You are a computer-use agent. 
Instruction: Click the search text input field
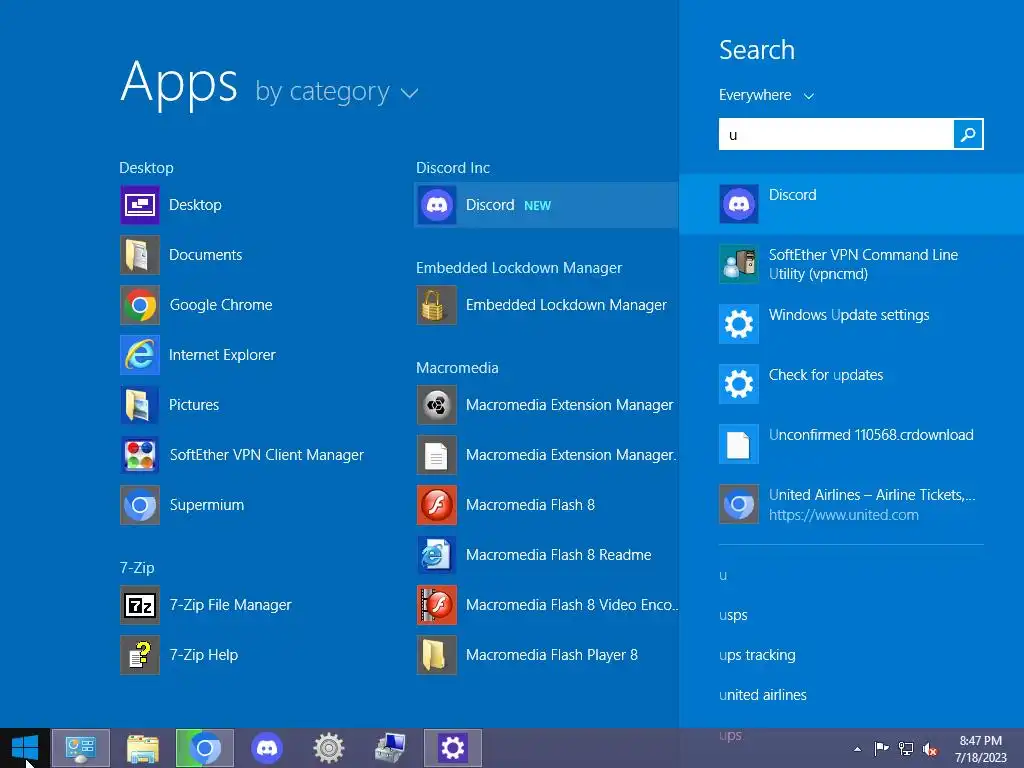tap(836, 135)
